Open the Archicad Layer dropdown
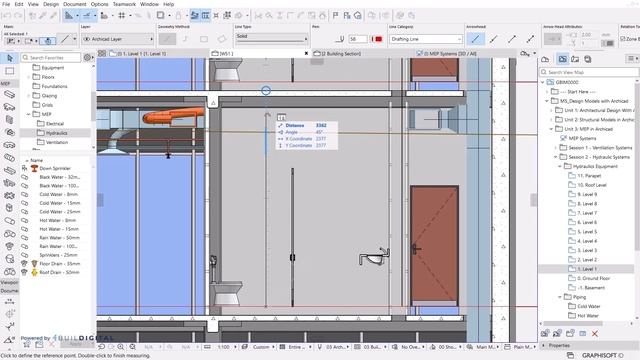 118,39
